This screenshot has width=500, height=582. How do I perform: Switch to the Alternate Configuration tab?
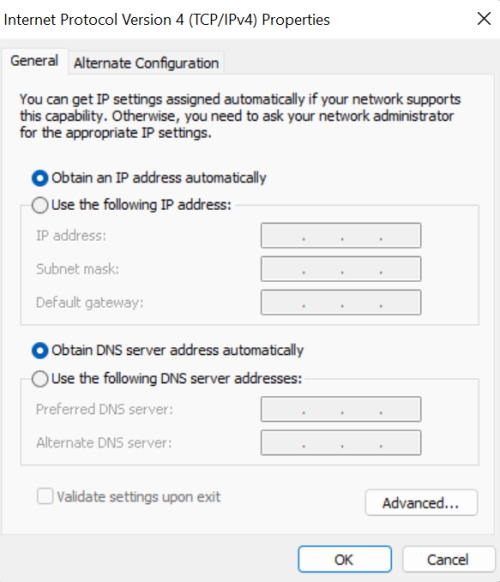[146, 63]
